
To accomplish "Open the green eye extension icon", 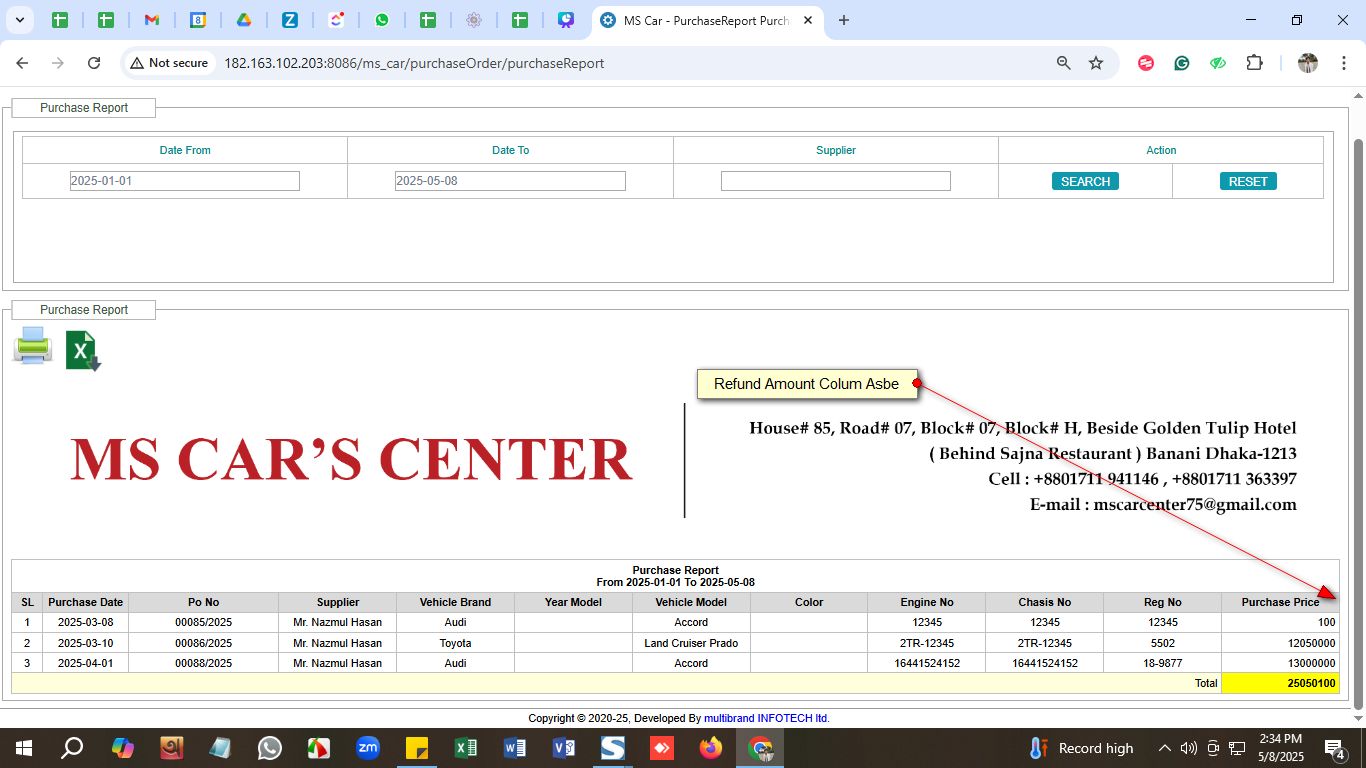I will pyautogui.click(x=1218, y=63).
